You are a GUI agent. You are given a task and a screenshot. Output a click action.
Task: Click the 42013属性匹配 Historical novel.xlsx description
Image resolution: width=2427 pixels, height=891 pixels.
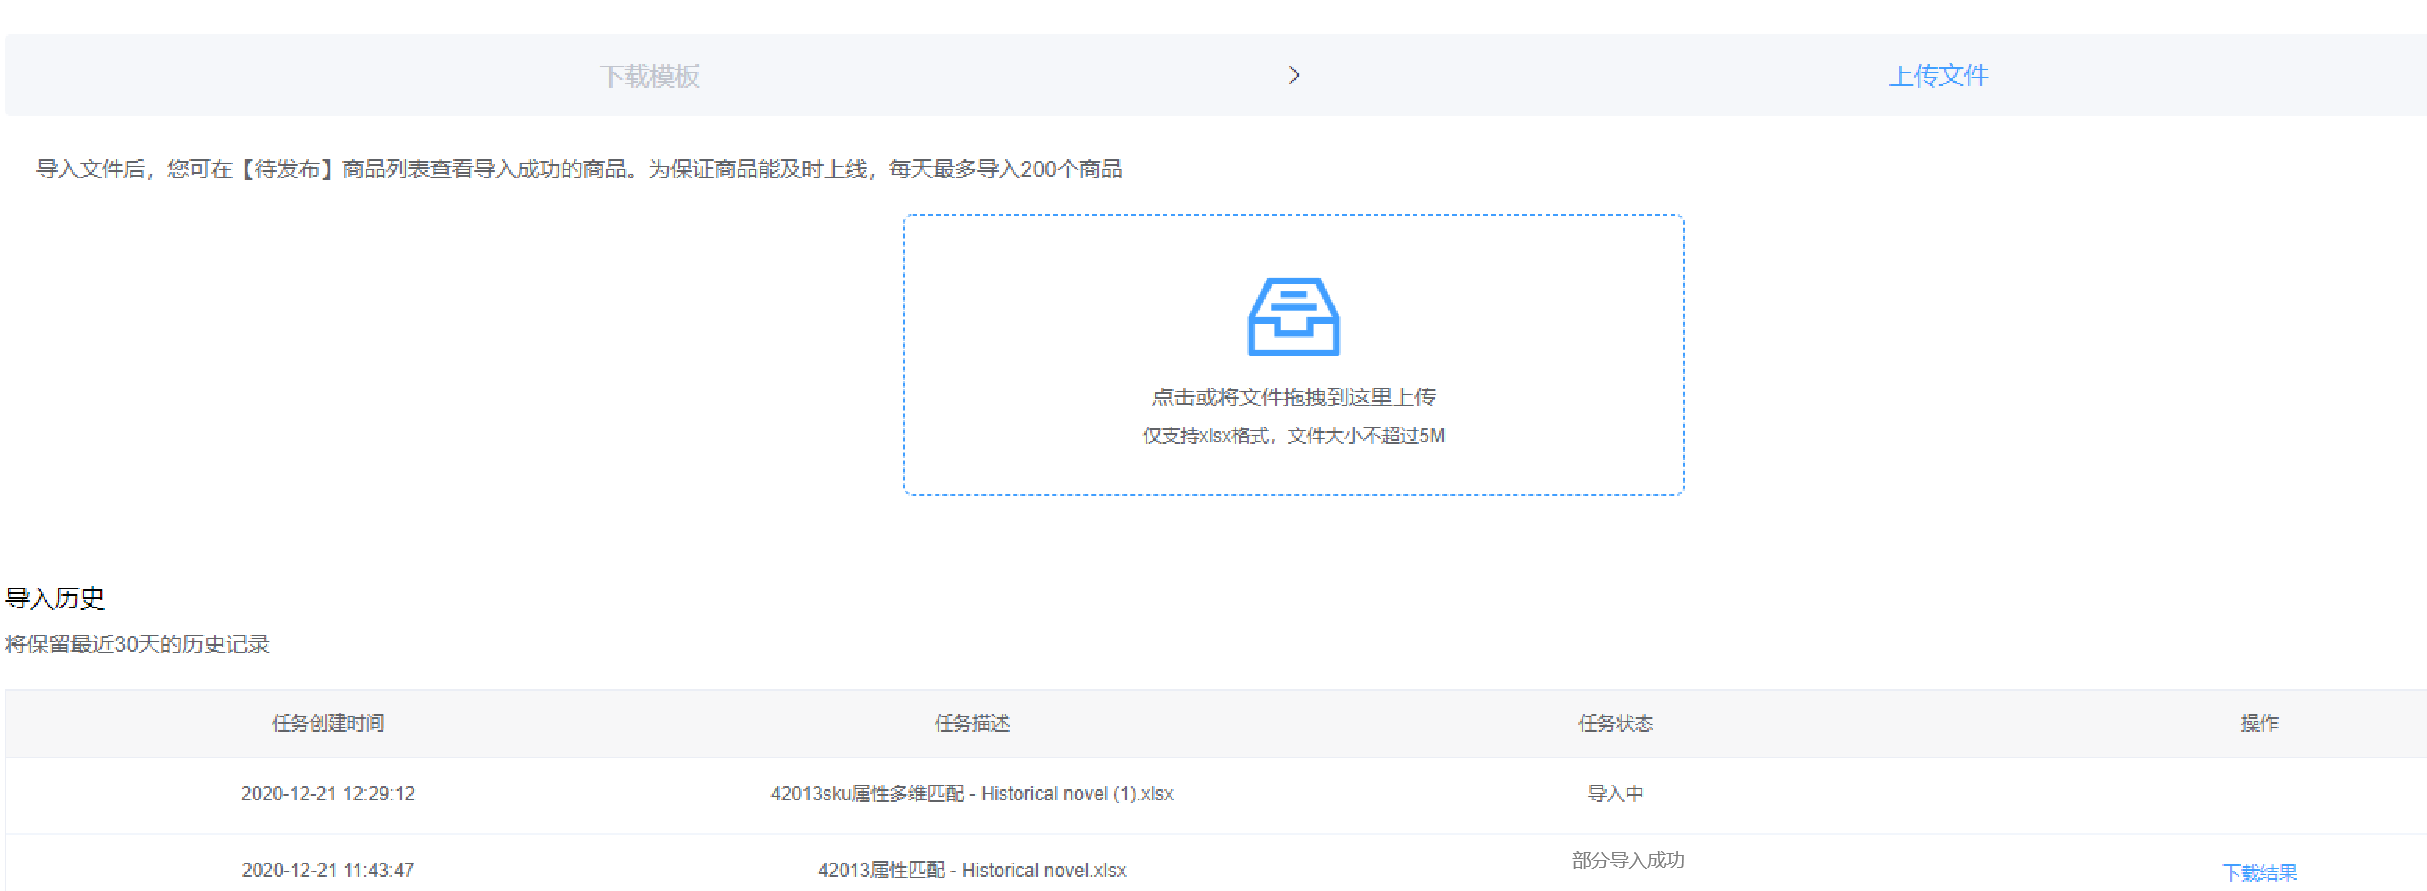[x=972, y=870]
